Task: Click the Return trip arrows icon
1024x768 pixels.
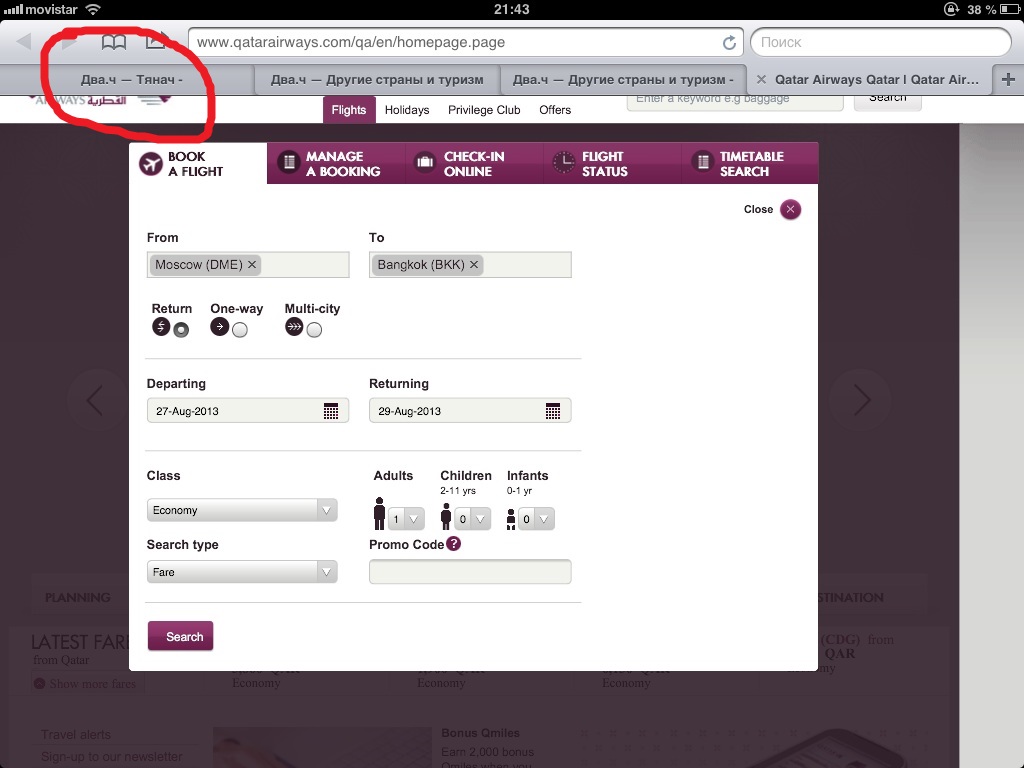Action: tap(161, 327)
